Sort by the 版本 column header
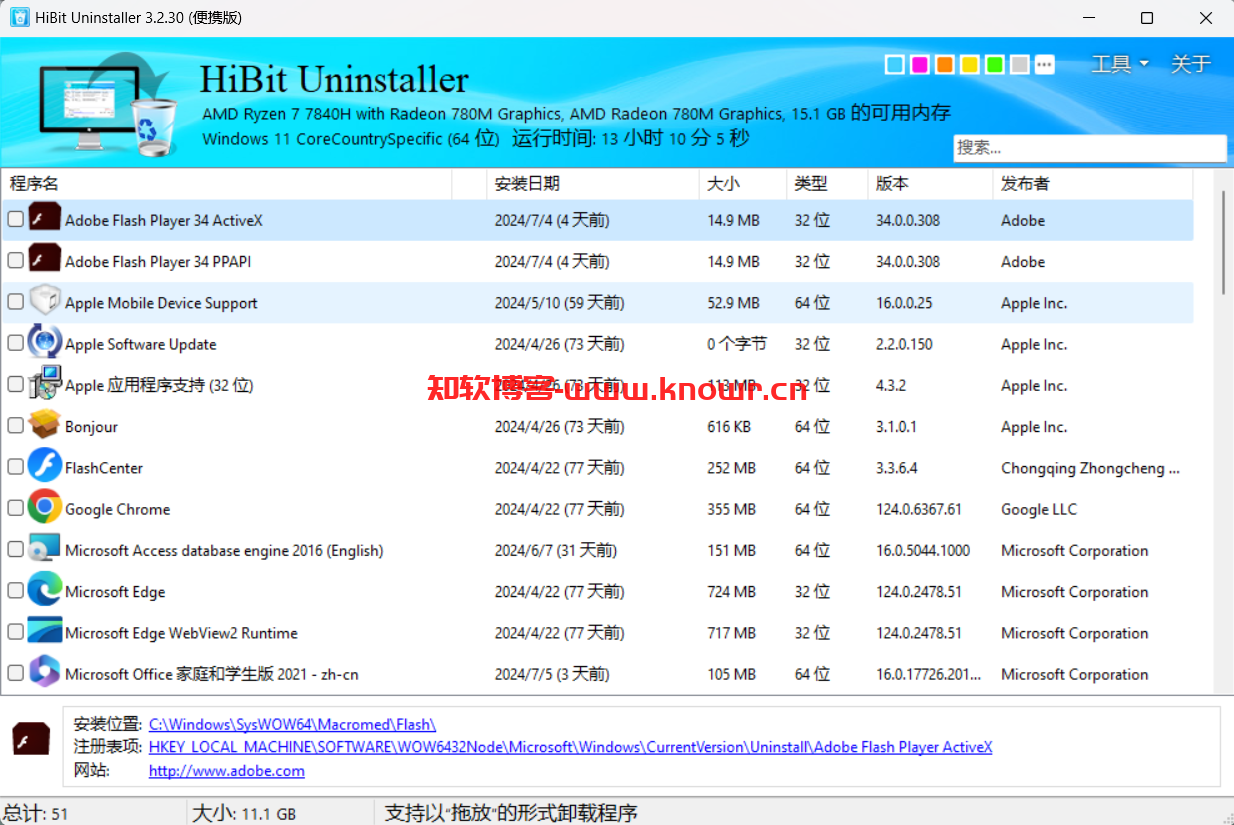Viewport: 1234px width, 825px height. (930, 184)
